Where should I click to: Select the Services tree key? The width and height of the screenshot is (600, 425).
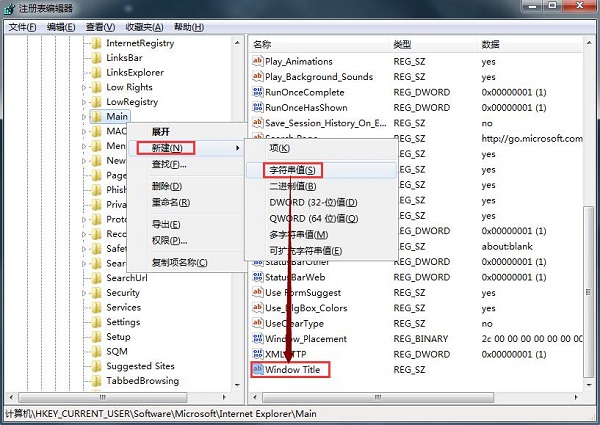(x=123, y=308)
